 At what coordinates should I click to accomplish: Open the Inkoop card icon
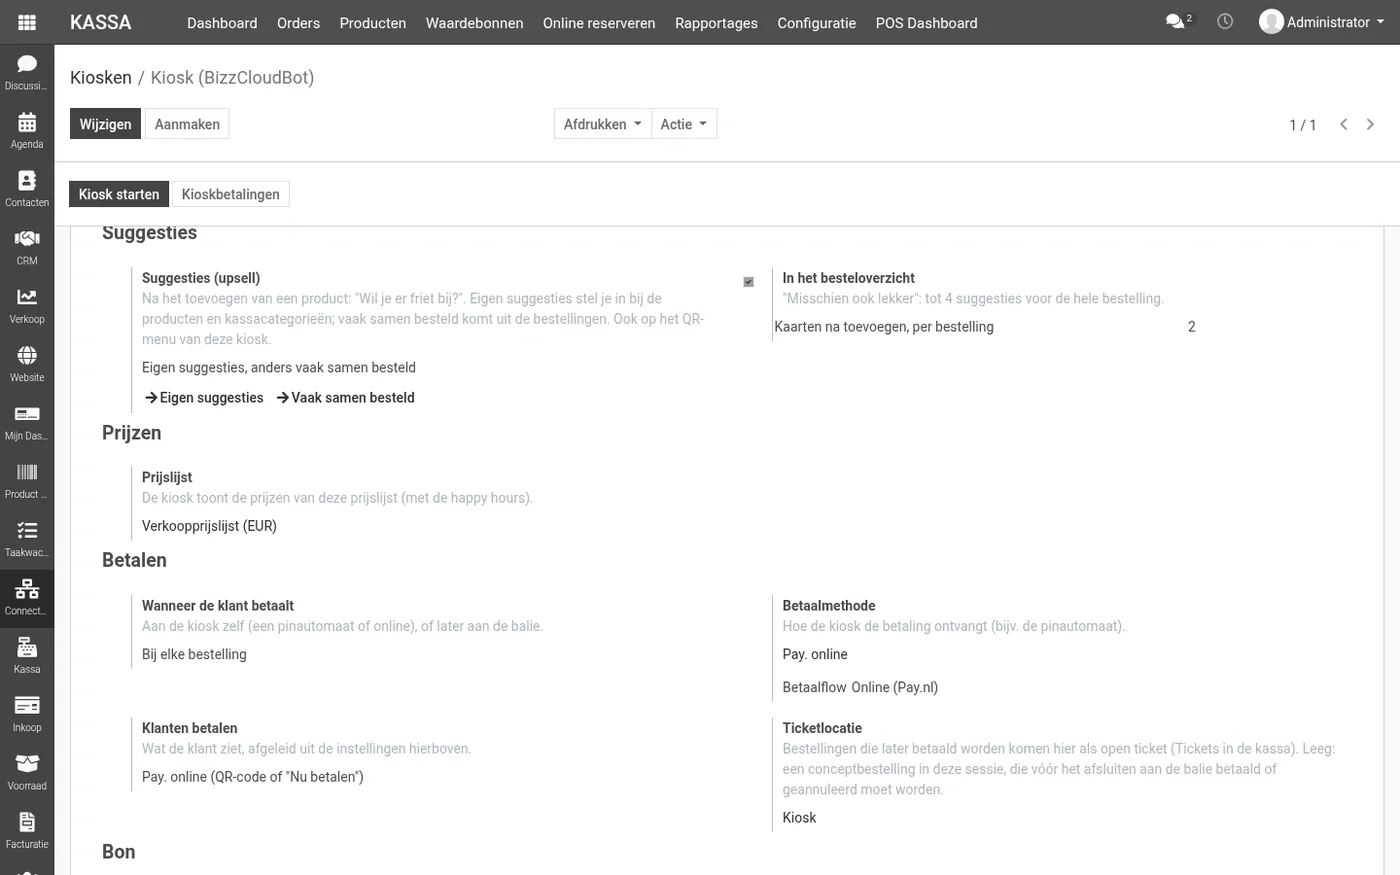click(x=27, y=714)
